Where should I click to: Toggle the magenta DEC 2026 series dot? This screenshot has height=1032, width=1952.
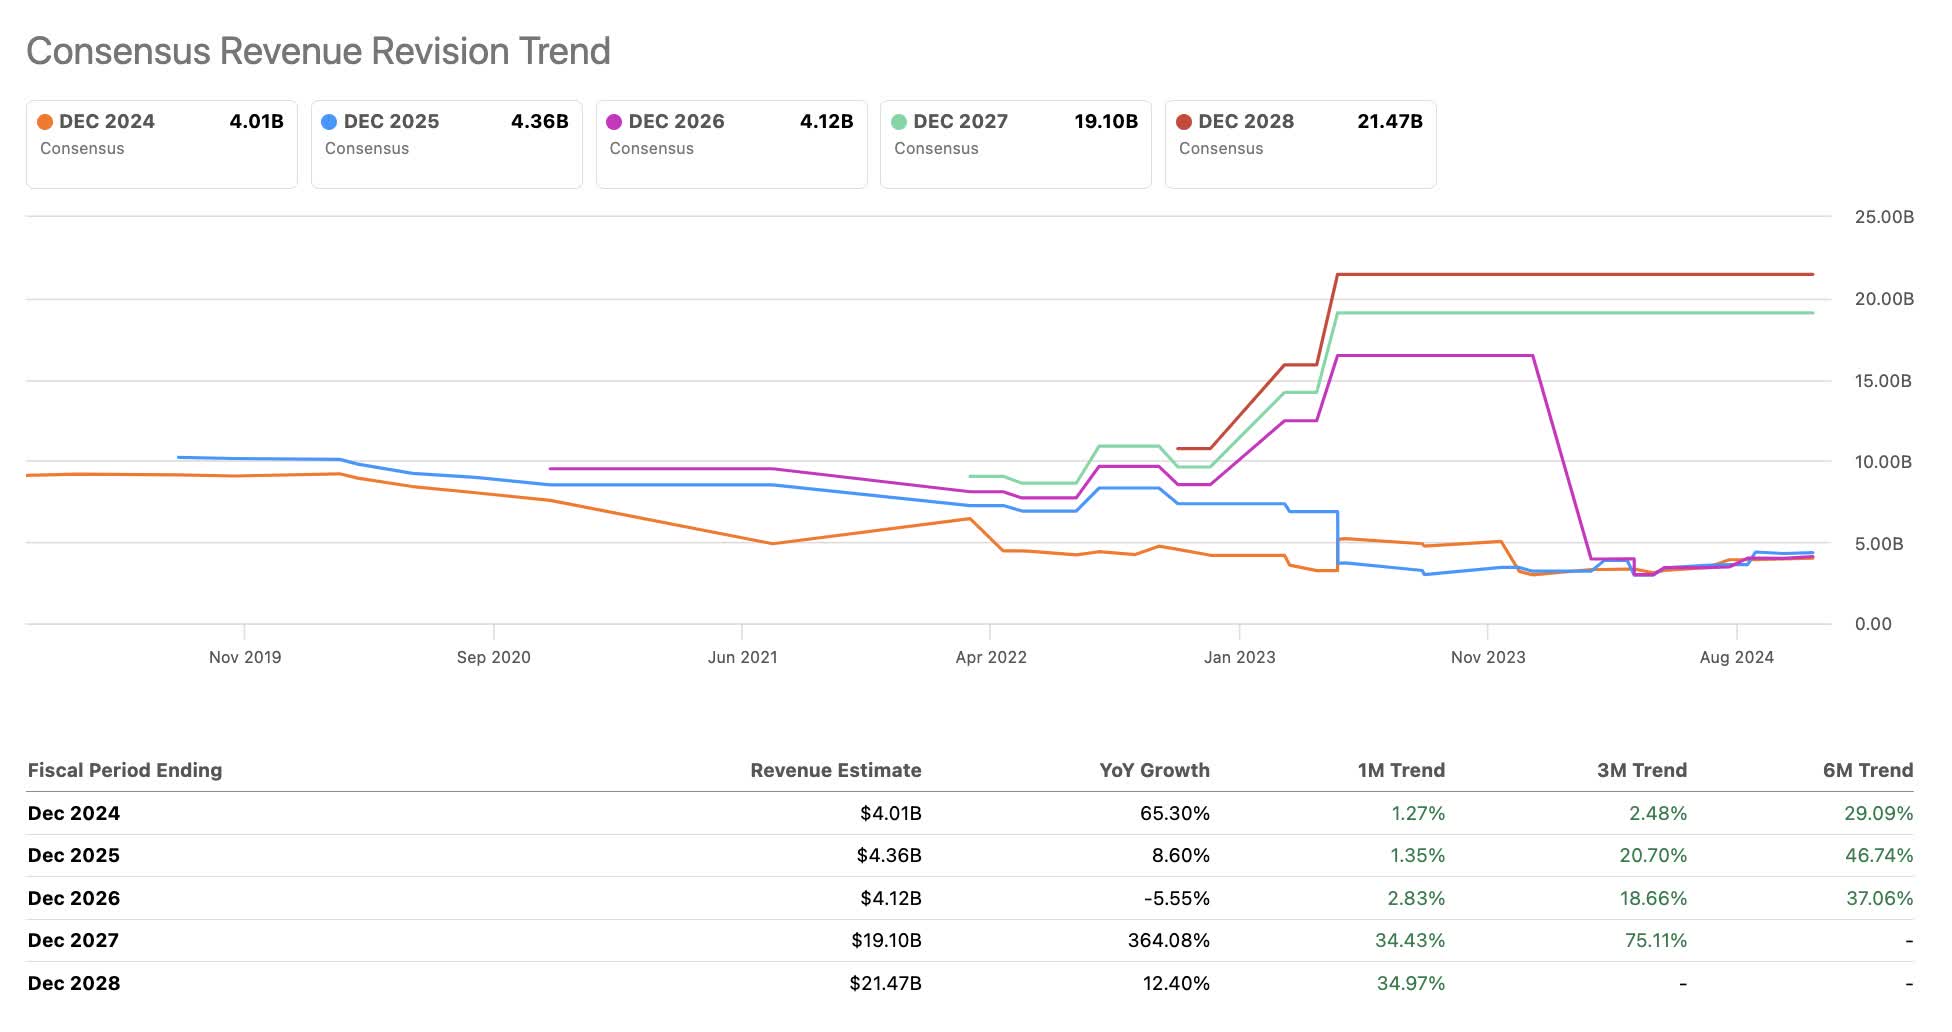616,121
